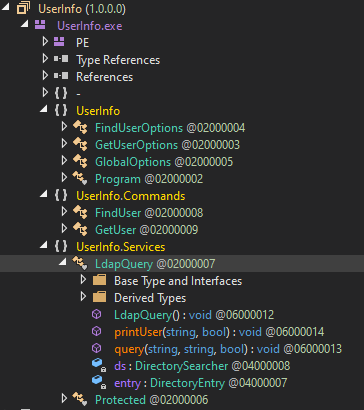Expand the Protected class node

(64, 398)
